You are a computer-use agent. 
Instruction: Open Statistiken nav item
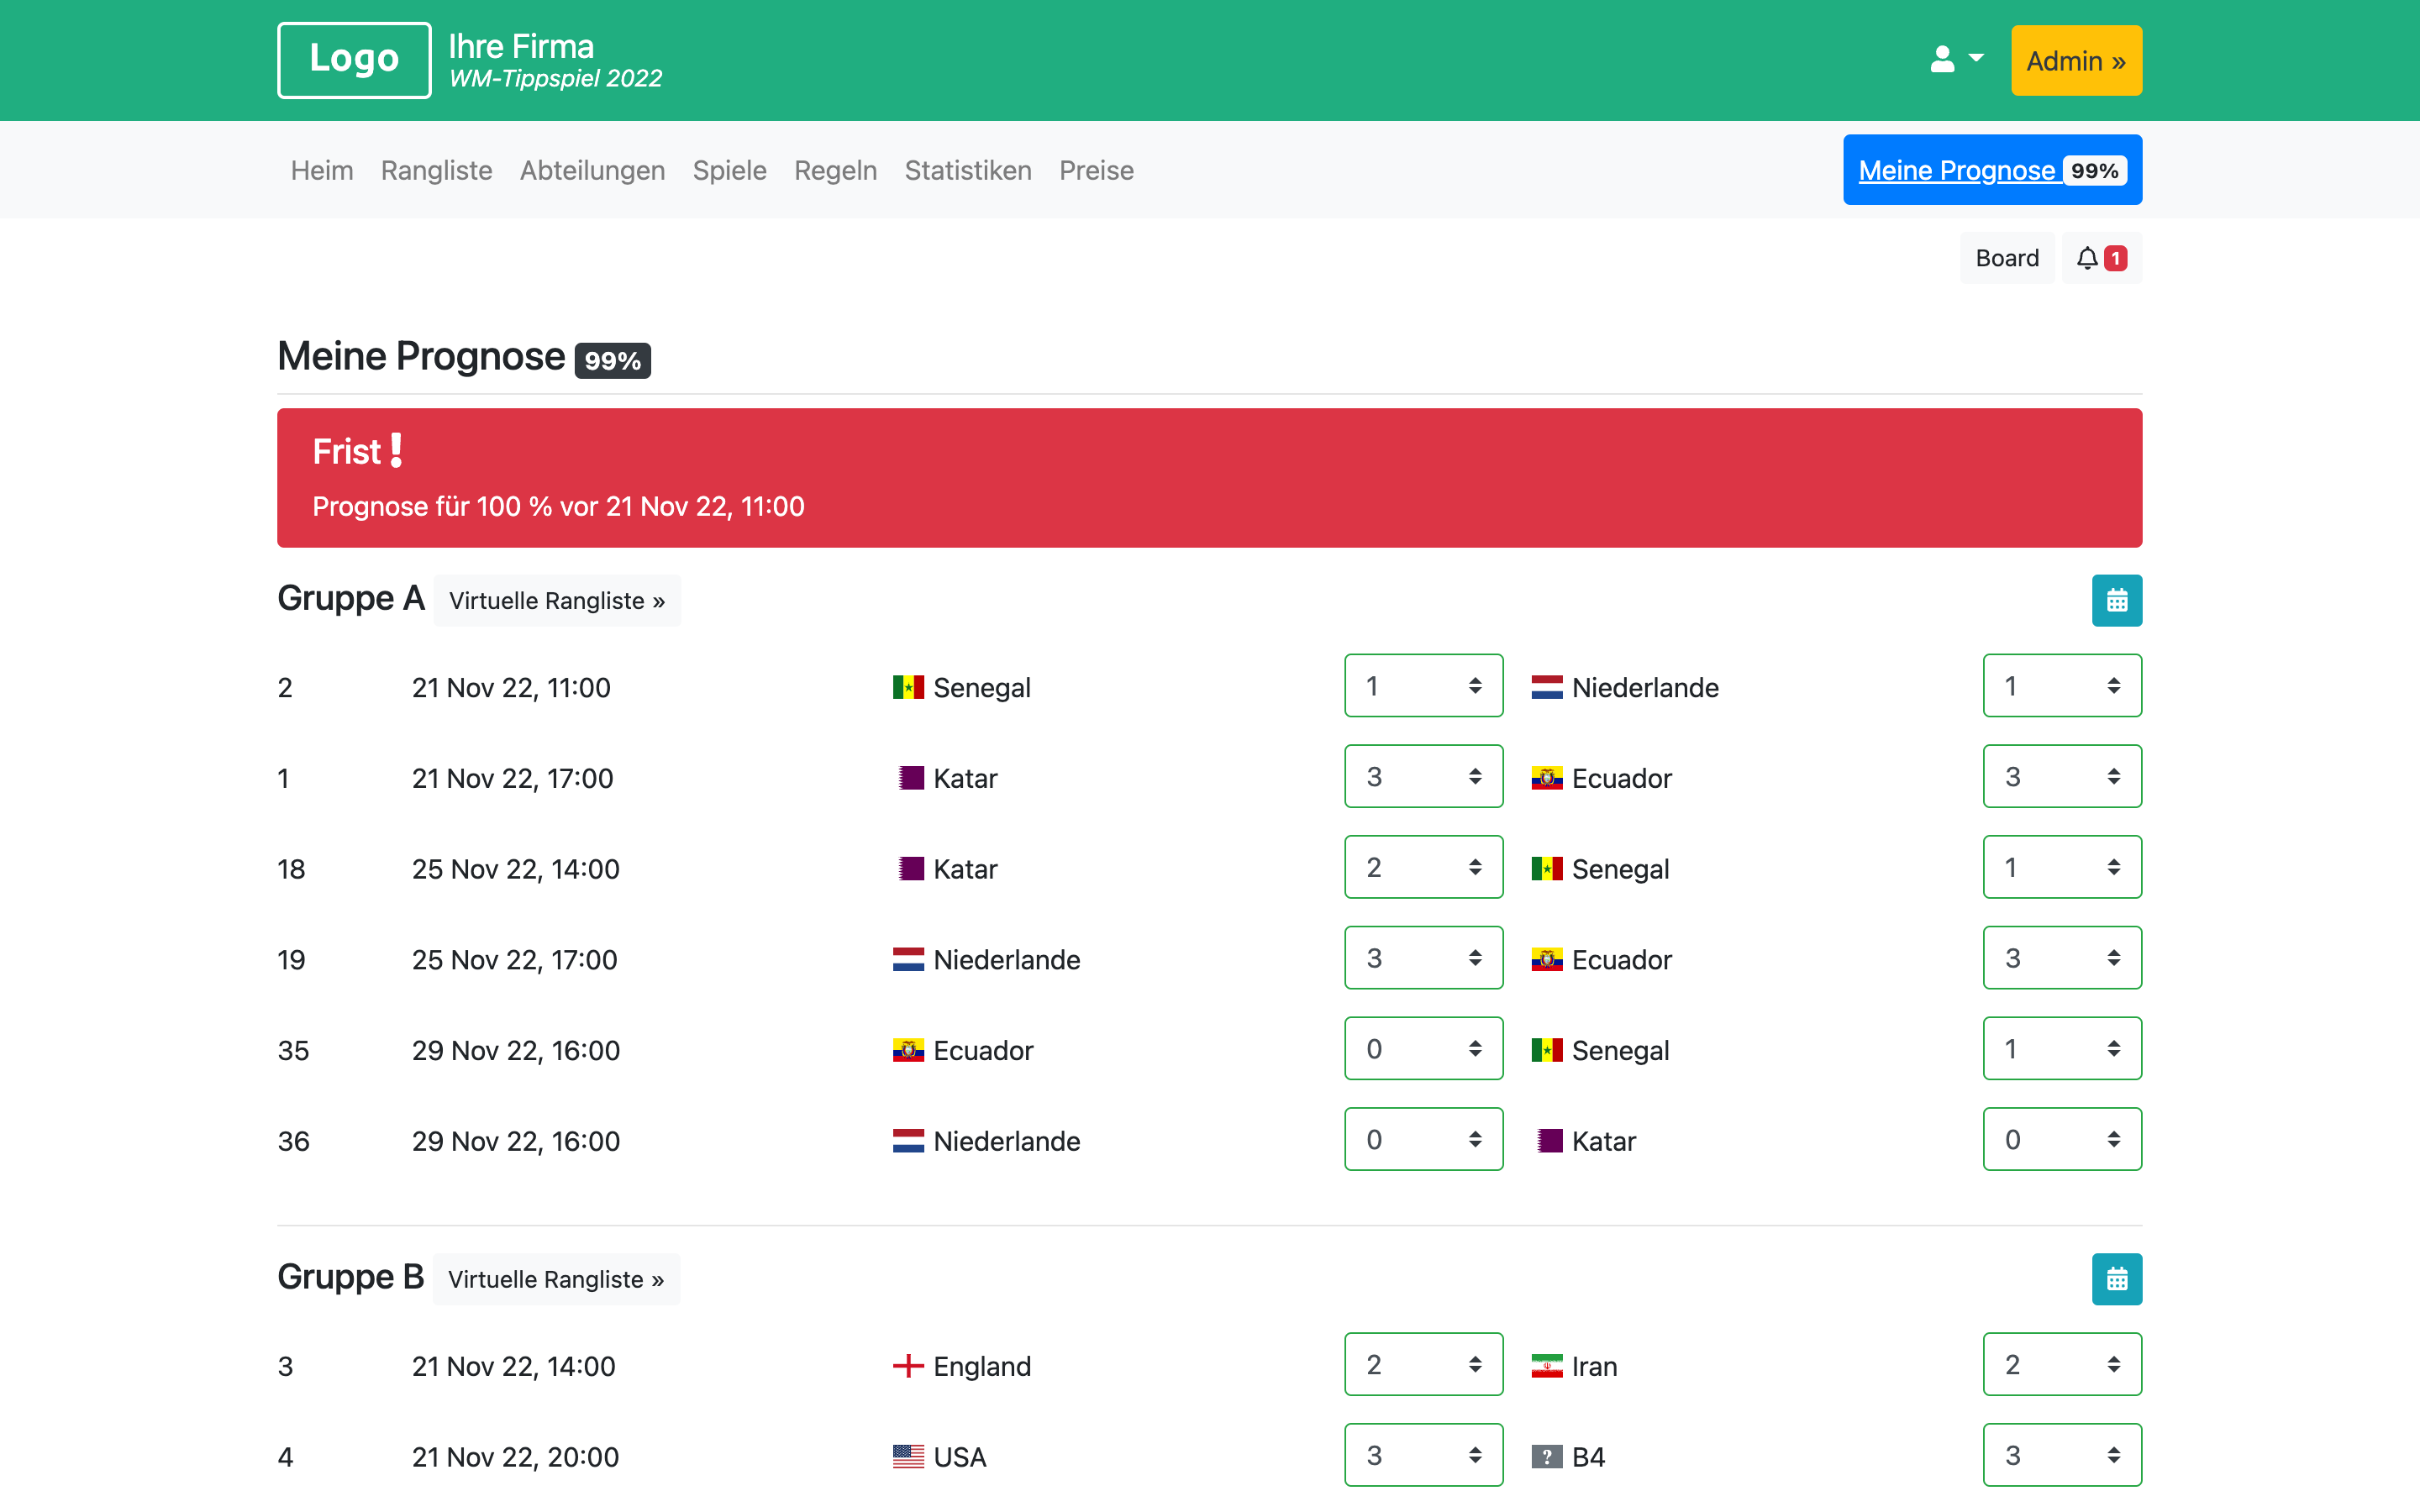pos(968,171)
